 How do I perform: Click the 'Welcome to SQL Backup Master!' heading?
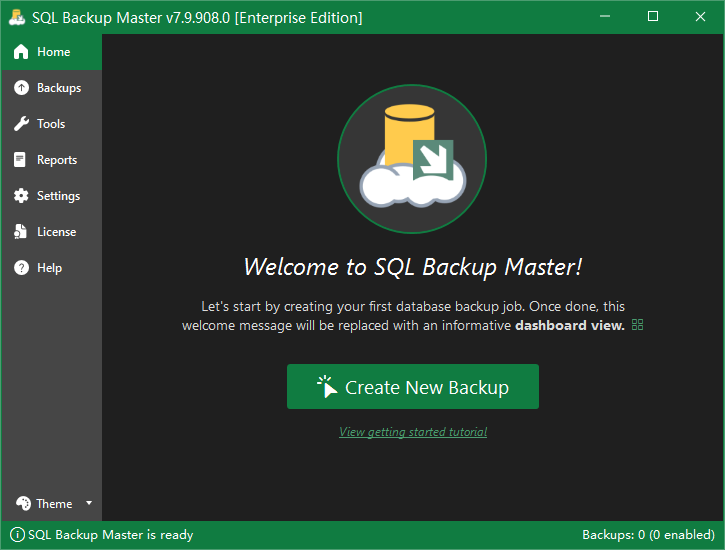pyautogui.click(x=412, y=267)
